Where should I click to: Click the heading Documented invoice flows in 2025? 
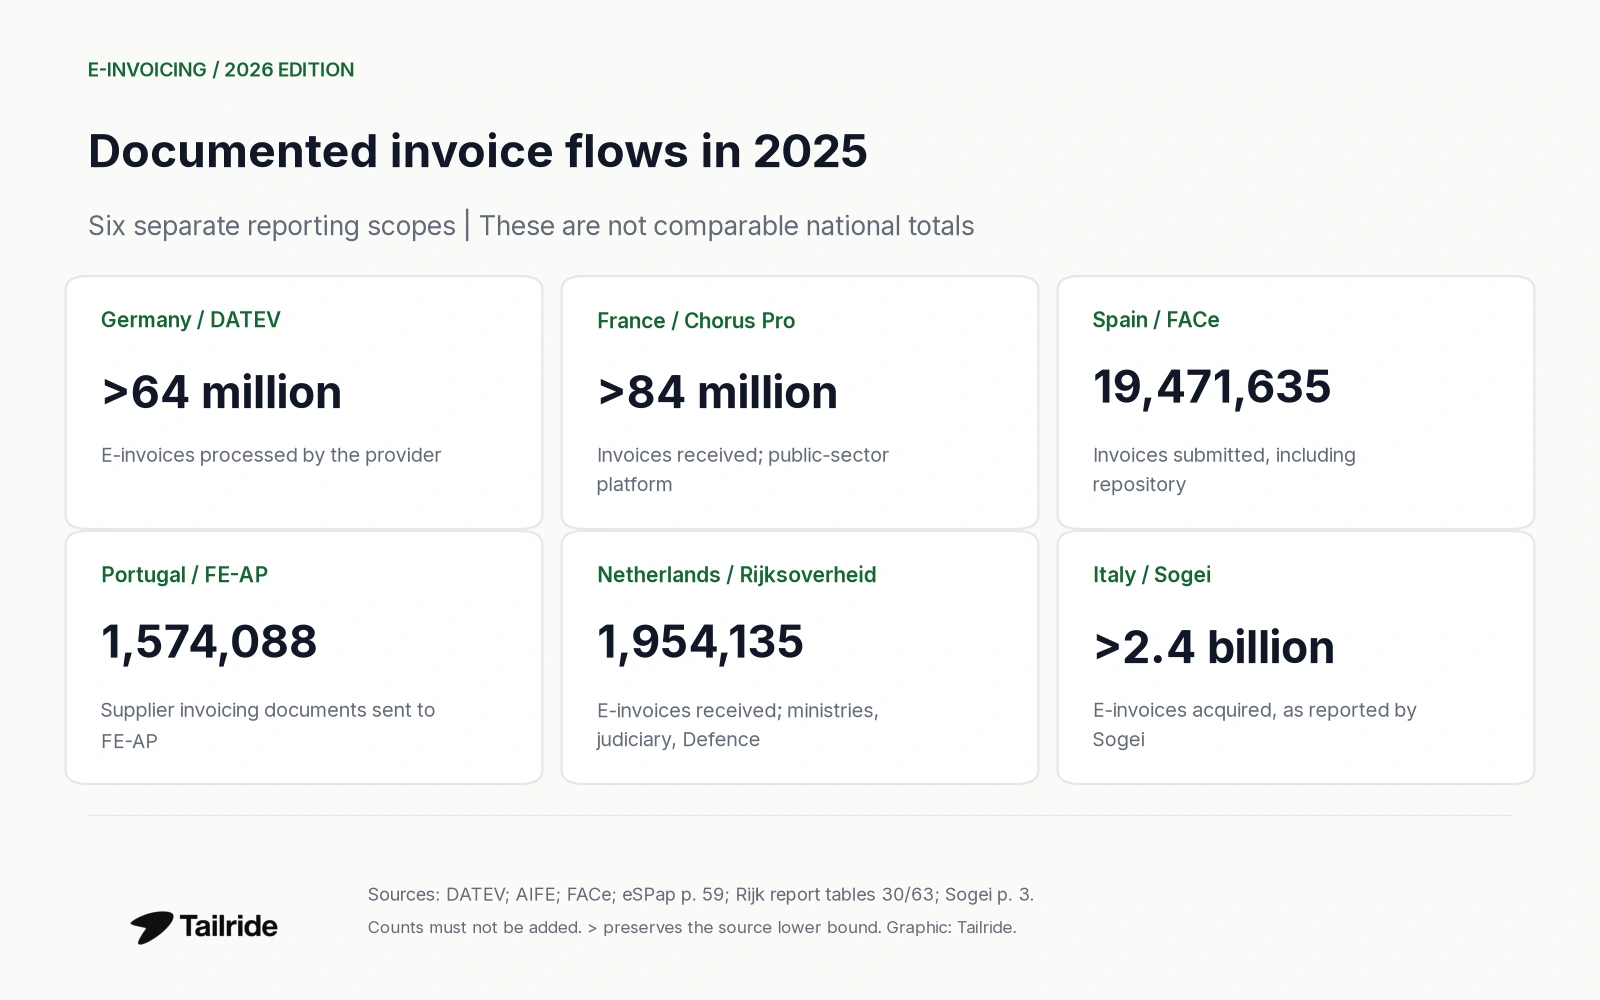pos(478,151)
